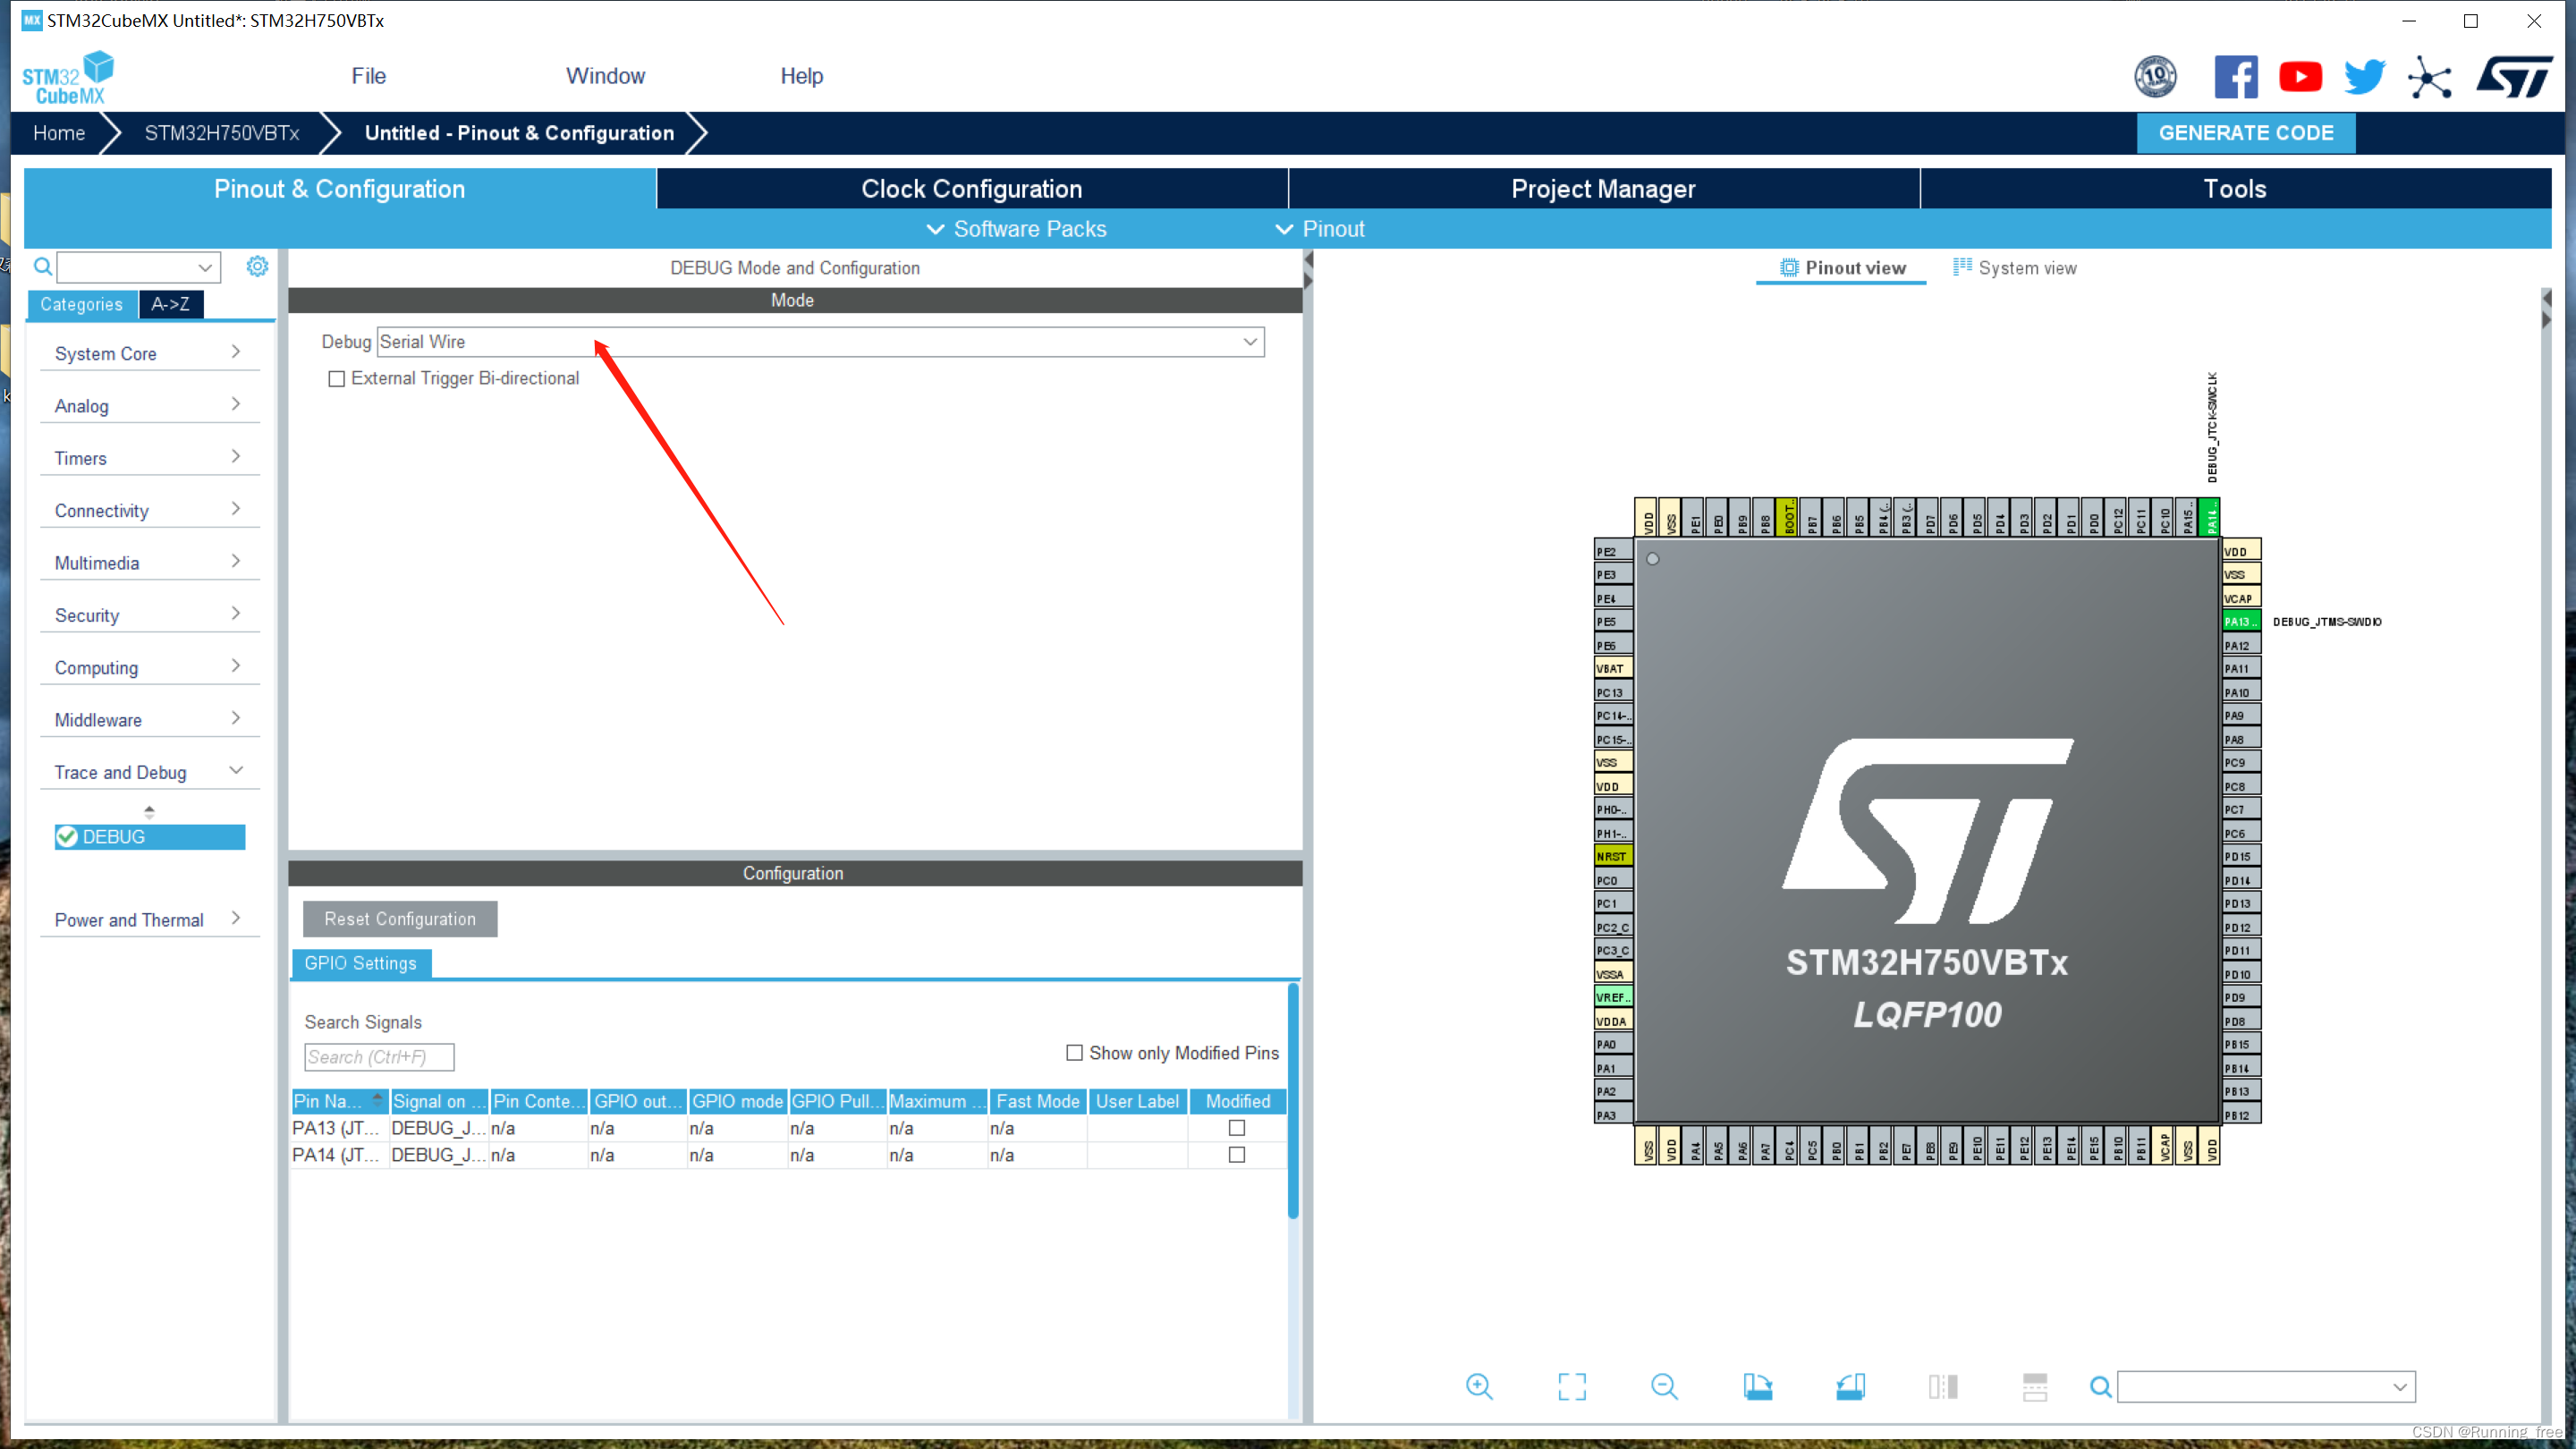The width and height of the screenshot is (2576, 1449).
Task: Click the fit-to-screen icon on pinout canvas
Action: coord(1571,1387)
